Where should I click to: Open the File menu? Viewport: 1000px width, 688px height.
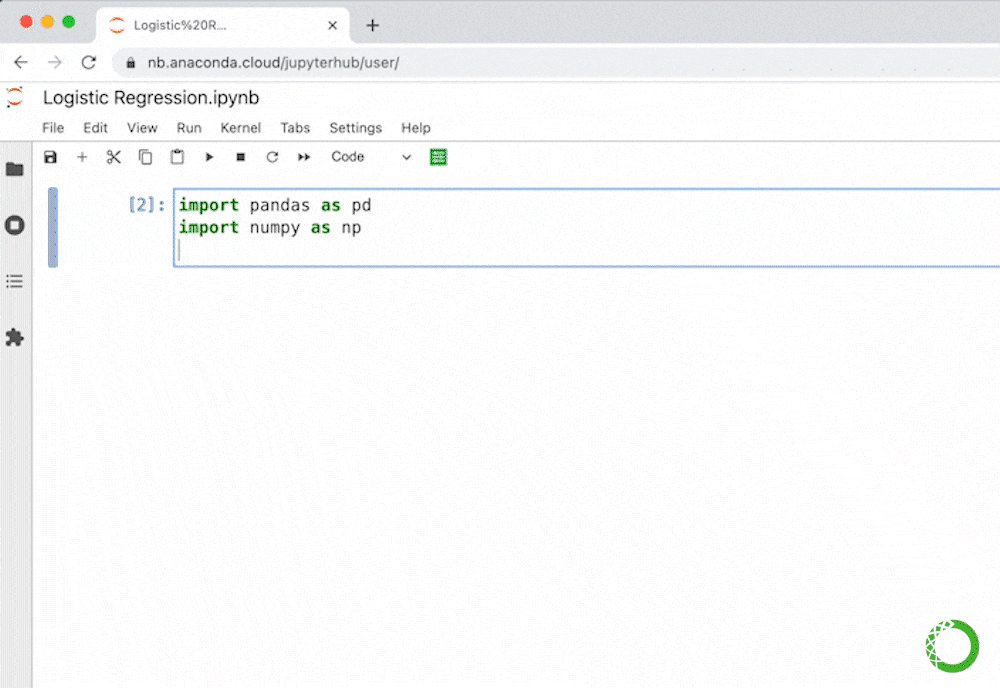pos(53,128)
